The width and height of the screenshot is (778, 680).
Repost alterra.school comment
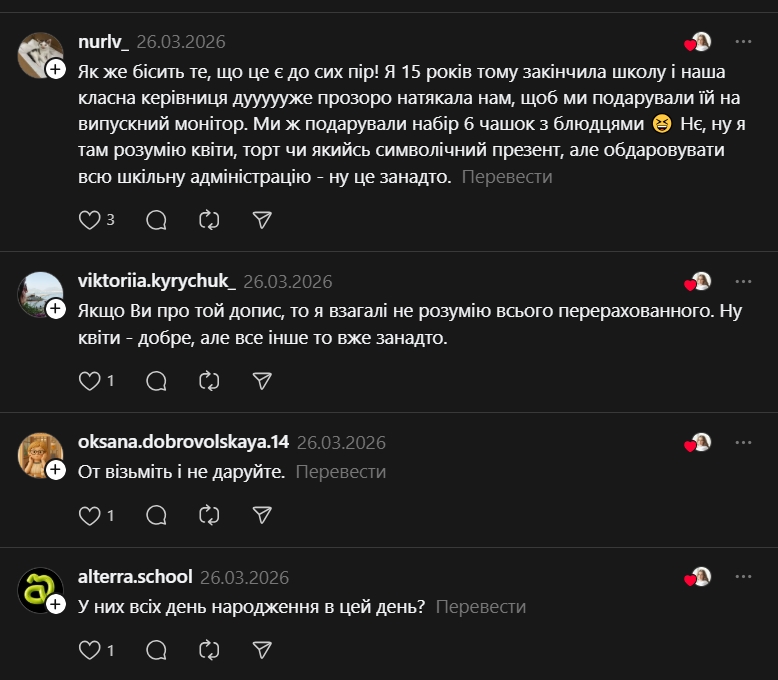[209, 651]
